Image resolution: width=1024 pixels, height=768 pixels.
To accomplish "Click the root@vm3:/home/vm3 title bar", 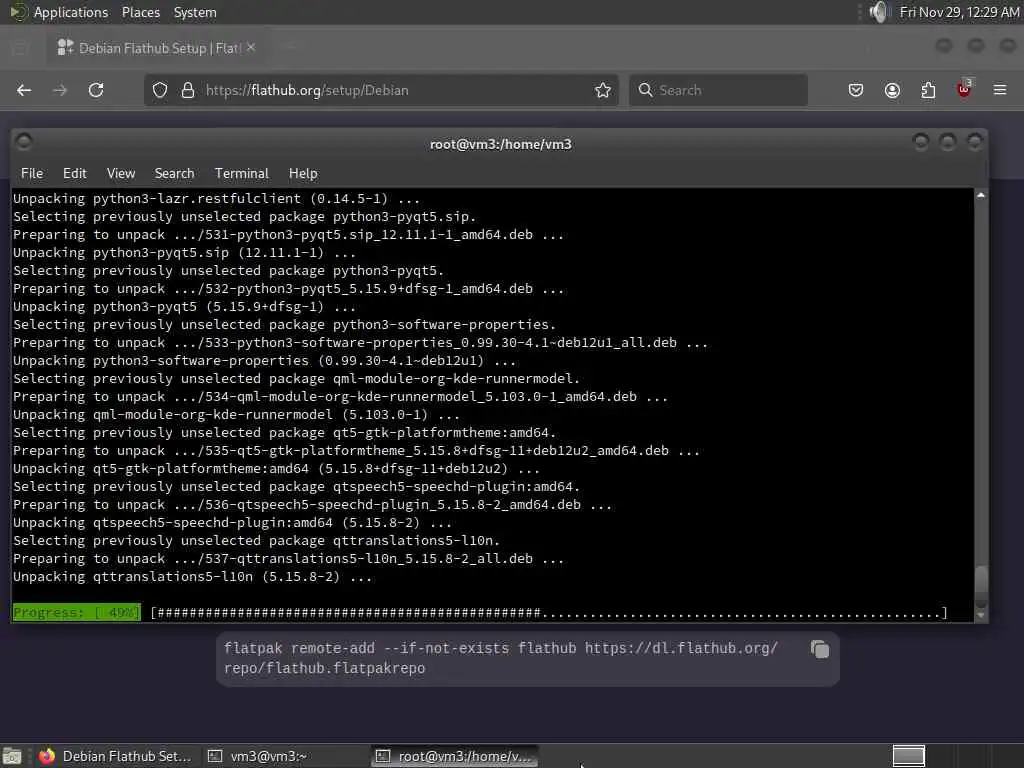I will [500, 144].
